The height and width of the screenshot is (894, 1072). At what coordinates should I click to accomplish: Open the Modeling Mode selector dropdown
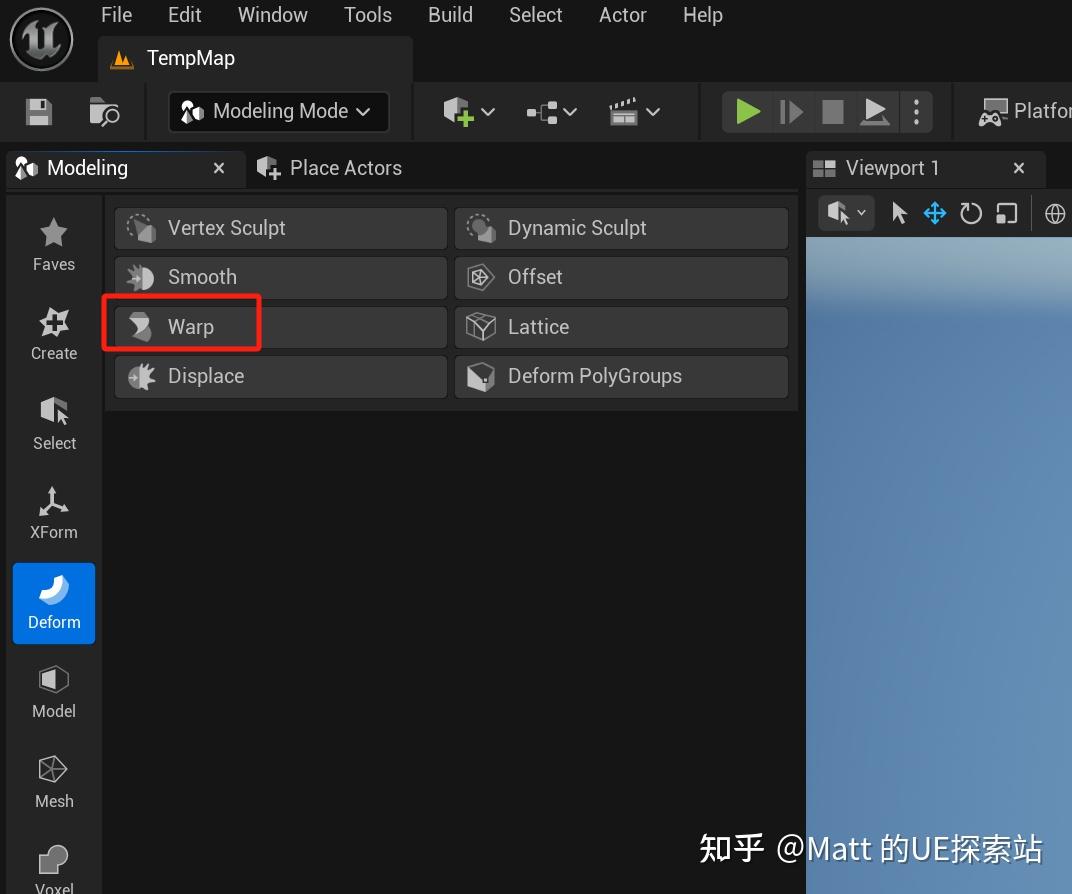[x=277, y=111]
